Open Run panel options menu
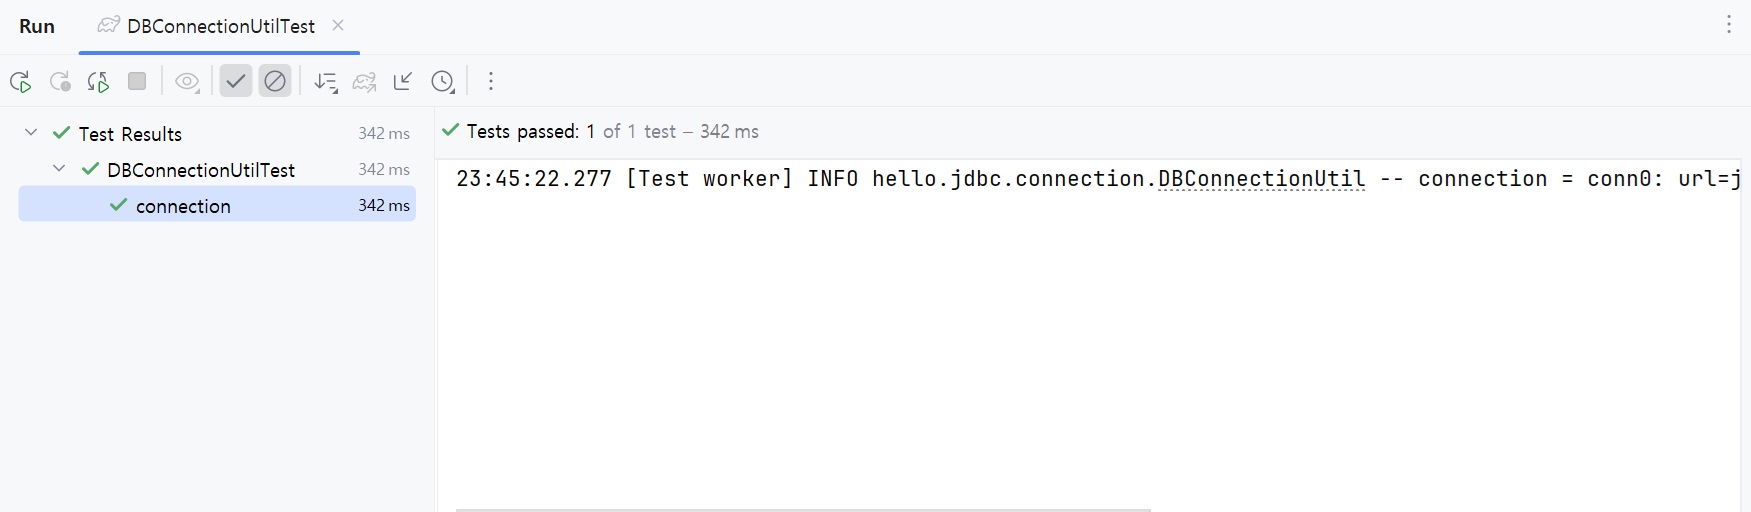 pos(1728,25)
